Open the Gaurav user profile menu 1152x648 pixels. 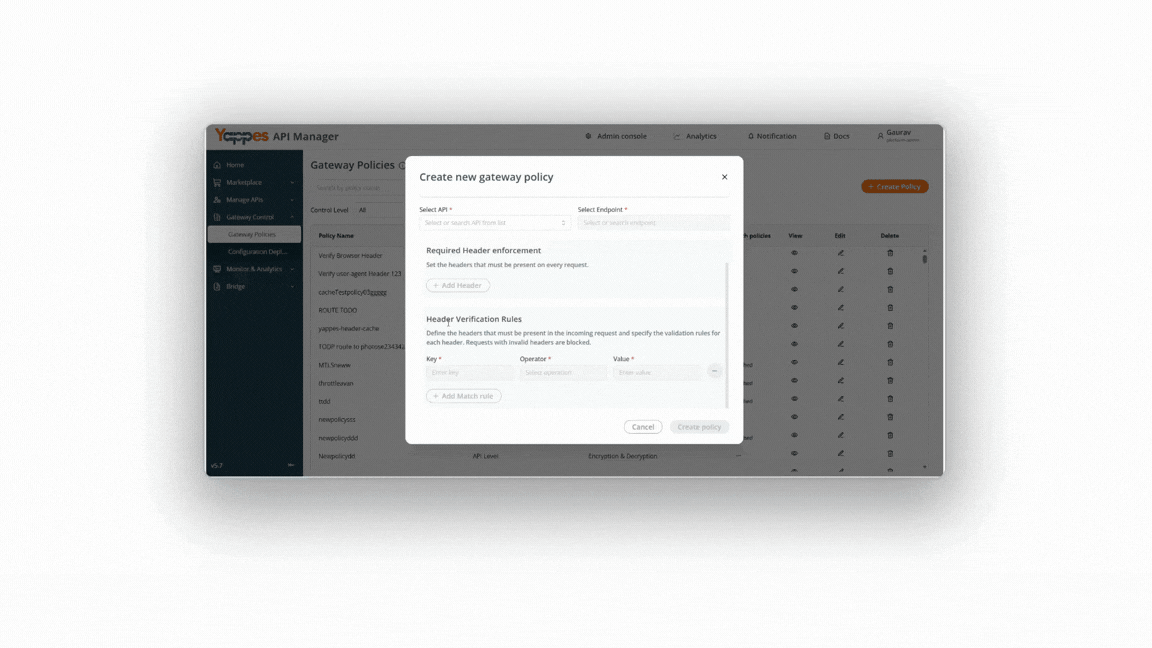(898, 136)
